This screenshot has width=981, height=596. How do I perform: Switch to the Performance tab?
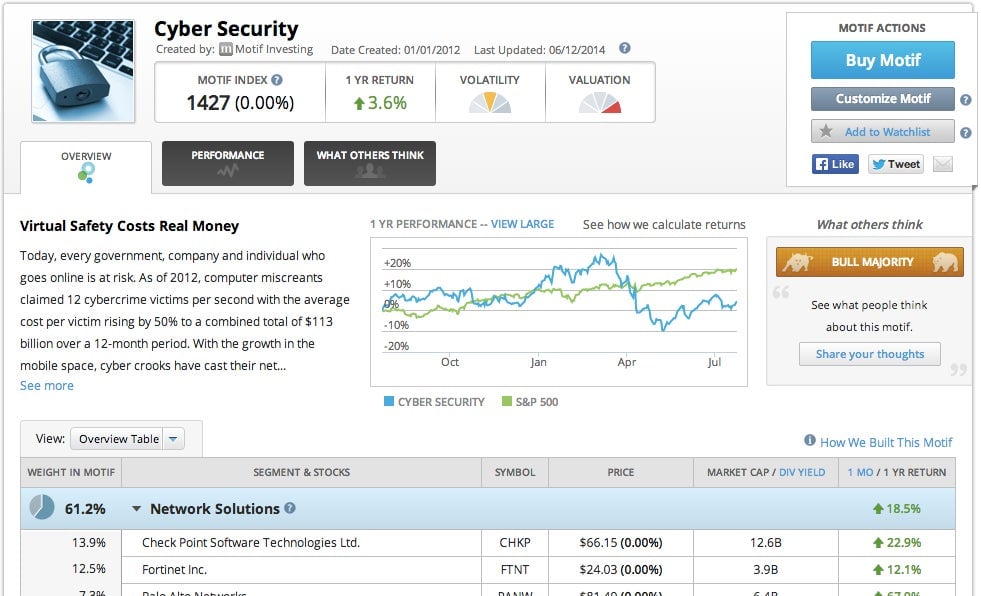228,163
